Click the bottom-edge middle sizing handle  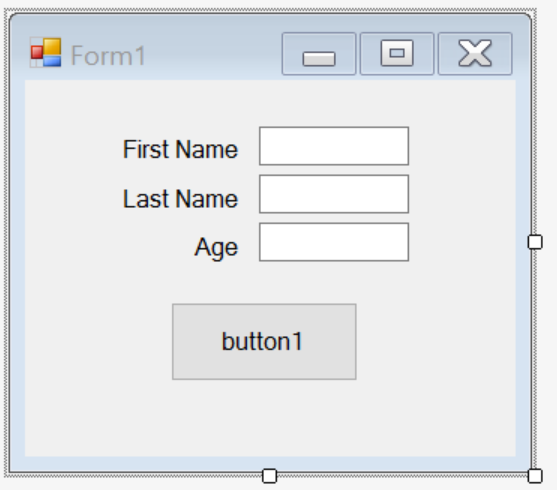click(269, 476)
